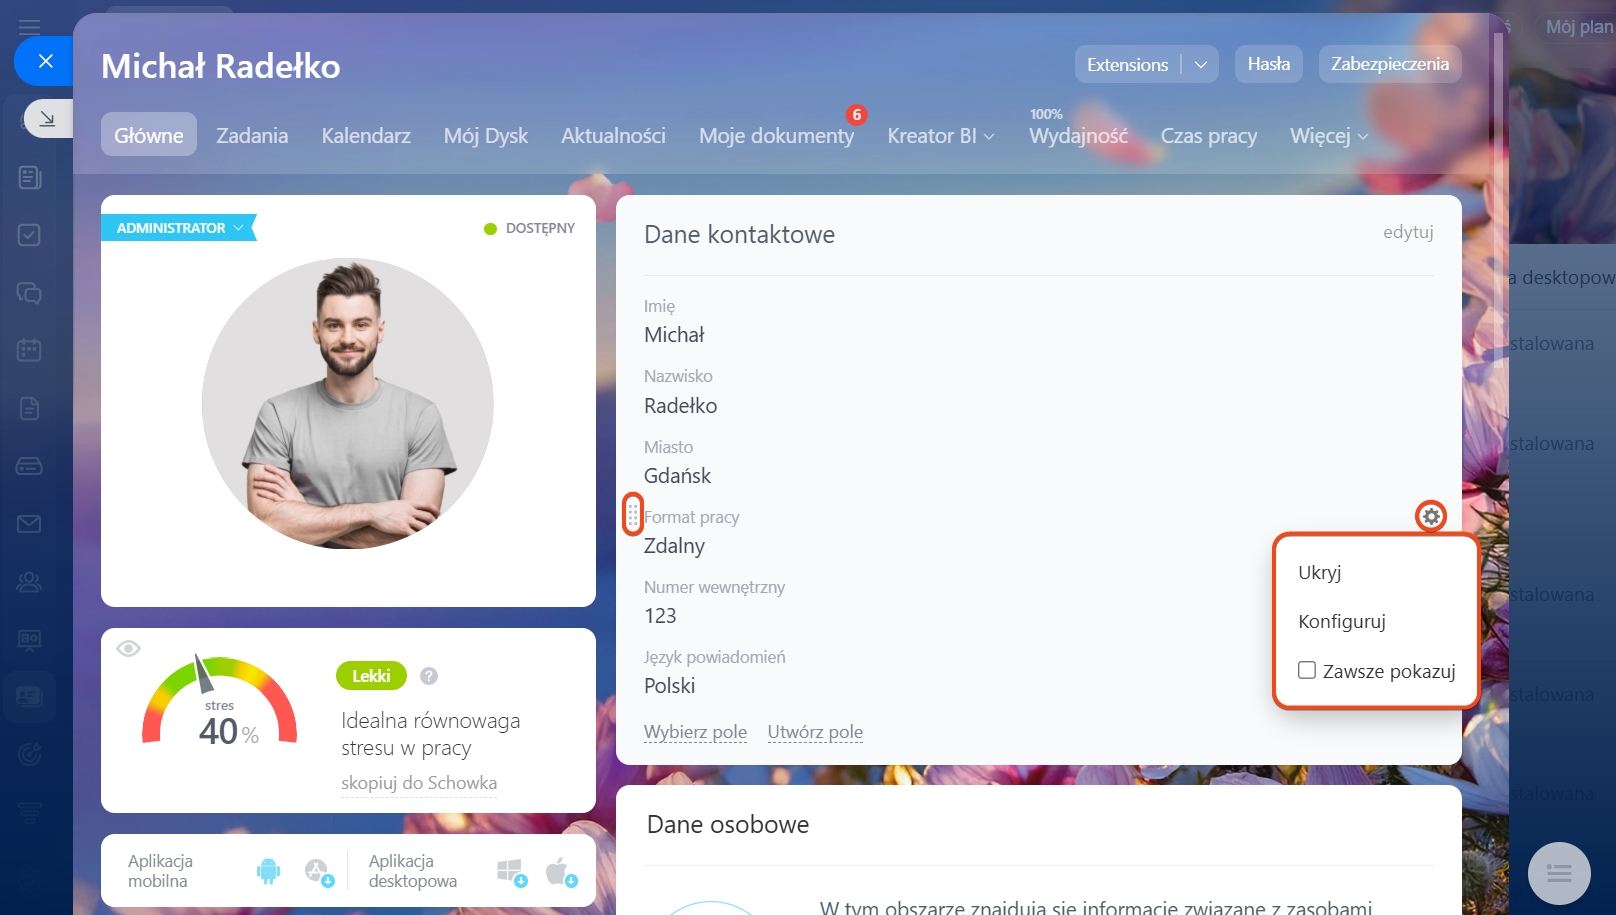Open the Workgroups people icon in sidebar
The height and width of the screenshot is (915, 1616).
pos(30,582)
